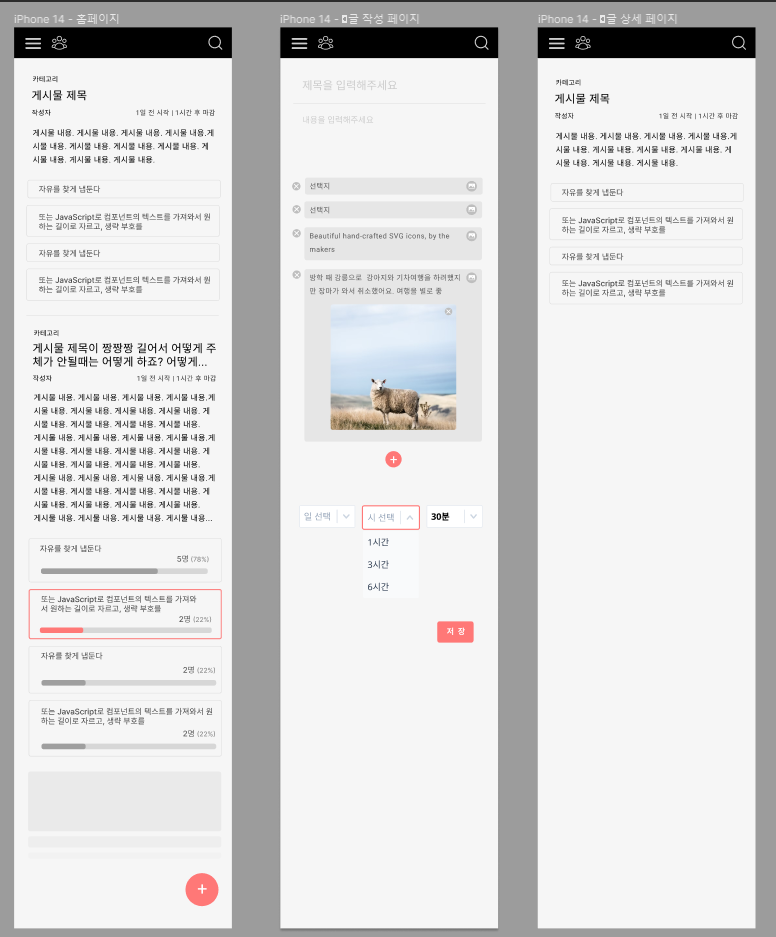Click the search icon in 글 상세 페이지 header
Screen dimensions: 776x937
click(x=739, y=43)
